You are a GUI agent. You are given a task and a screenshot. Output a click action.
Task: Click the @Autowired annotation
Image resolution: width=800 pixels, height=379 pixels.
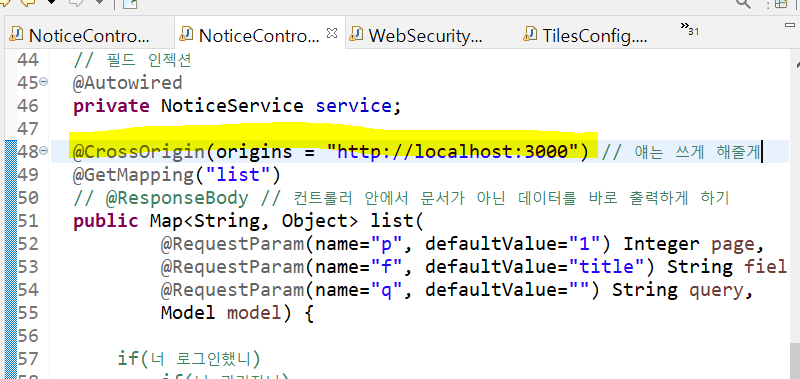[x=128, y=82]
